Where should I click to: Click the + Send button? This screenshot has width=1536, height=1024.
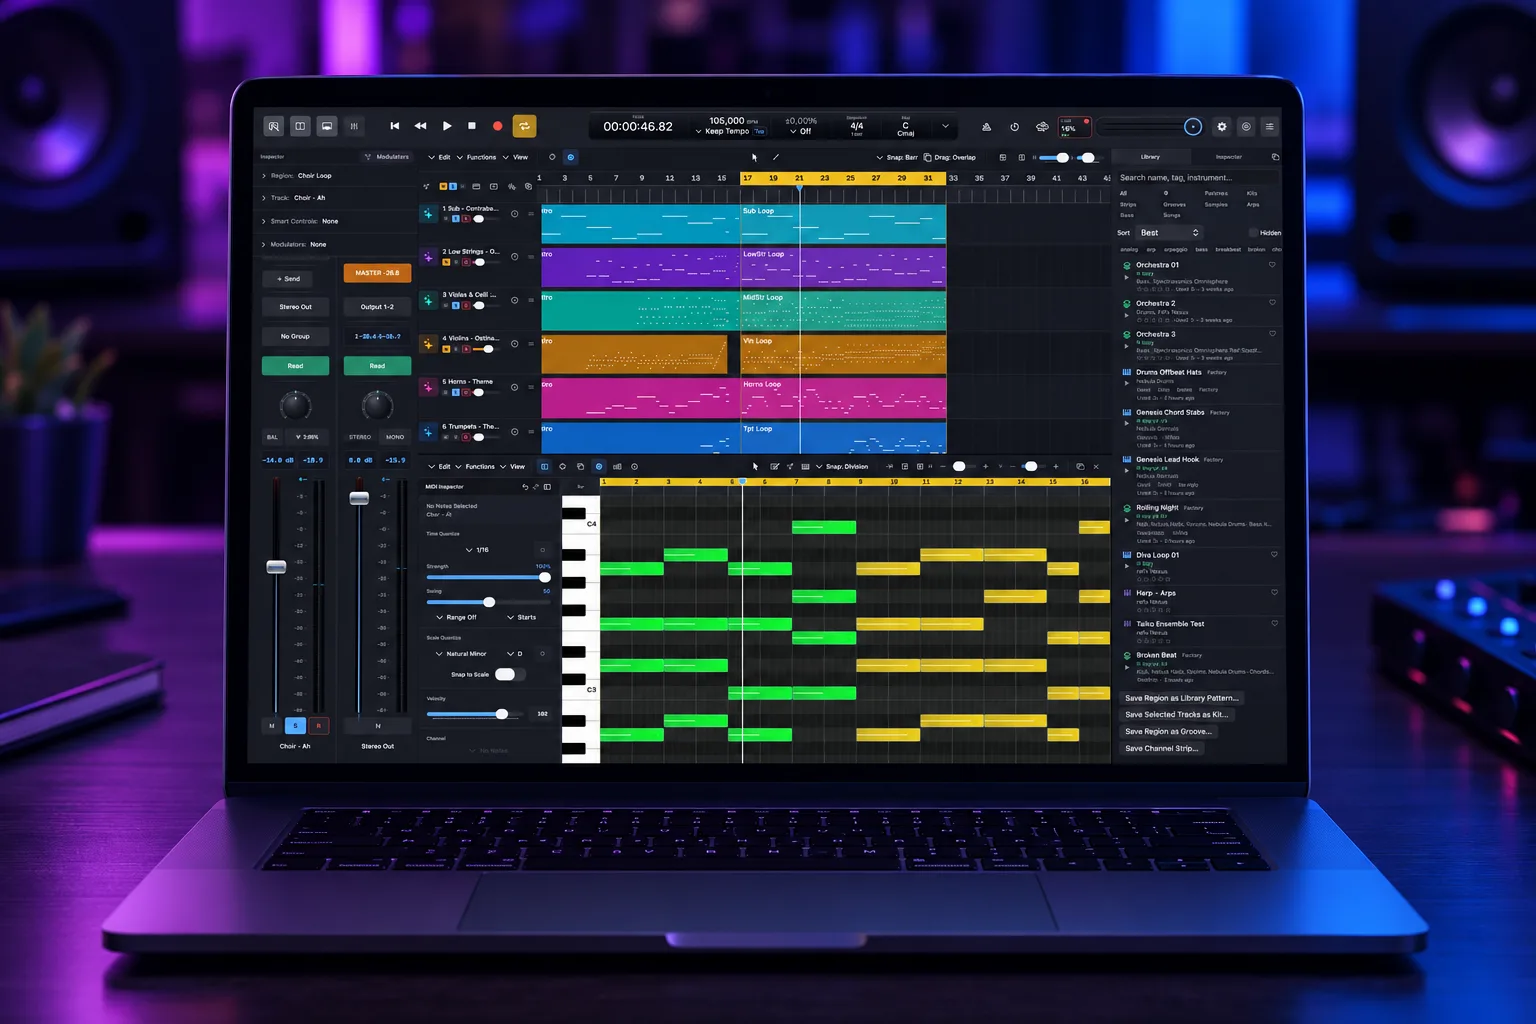[288, 279]
